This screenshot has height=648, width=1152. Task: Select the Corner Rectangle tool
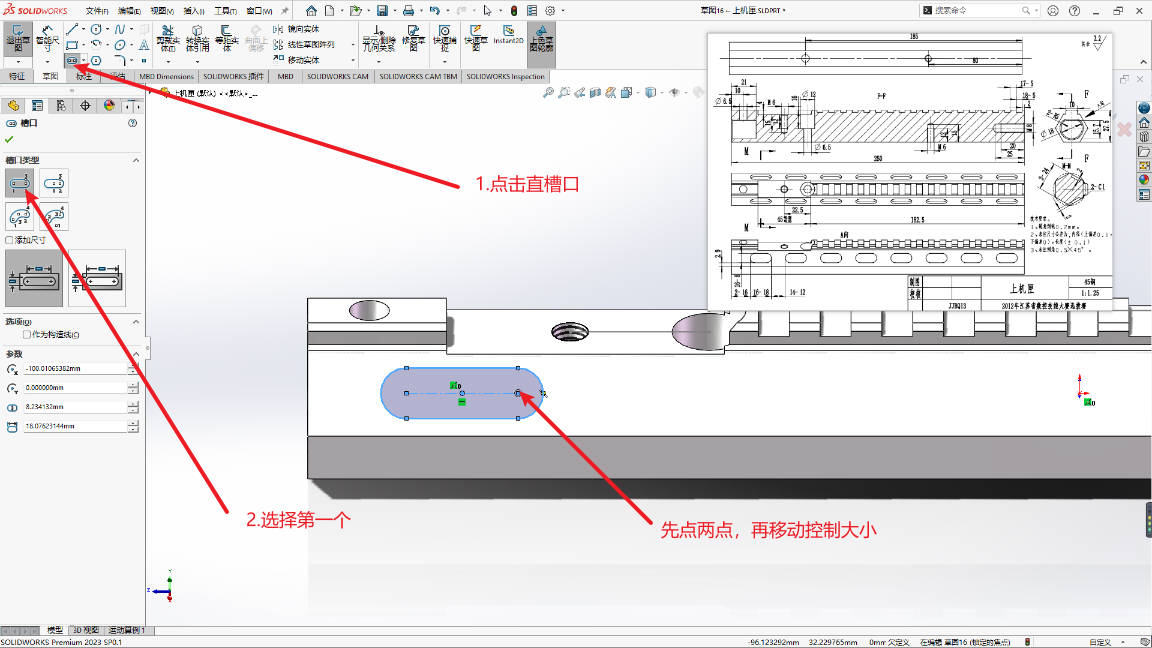(x=72, y=45)
